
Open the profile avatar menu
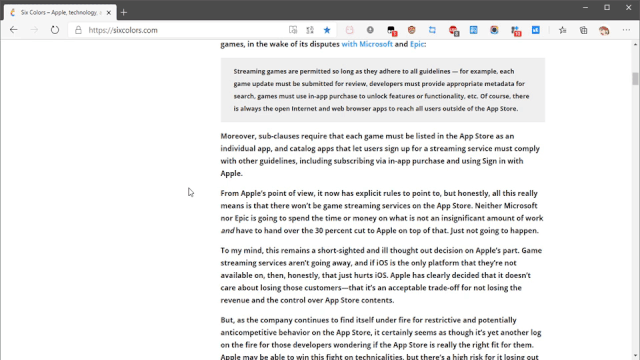pyautogui.click(x=604, y=30)
